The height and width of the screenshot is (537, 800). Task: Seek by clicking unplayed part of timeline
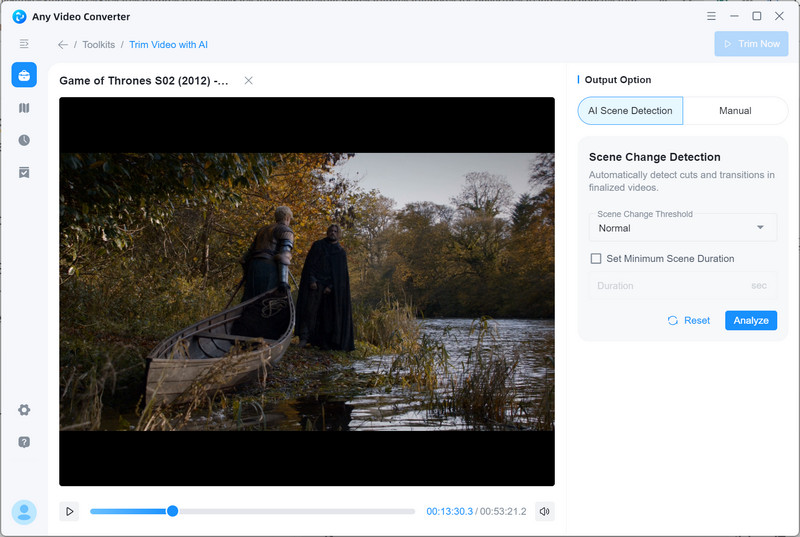296,511
